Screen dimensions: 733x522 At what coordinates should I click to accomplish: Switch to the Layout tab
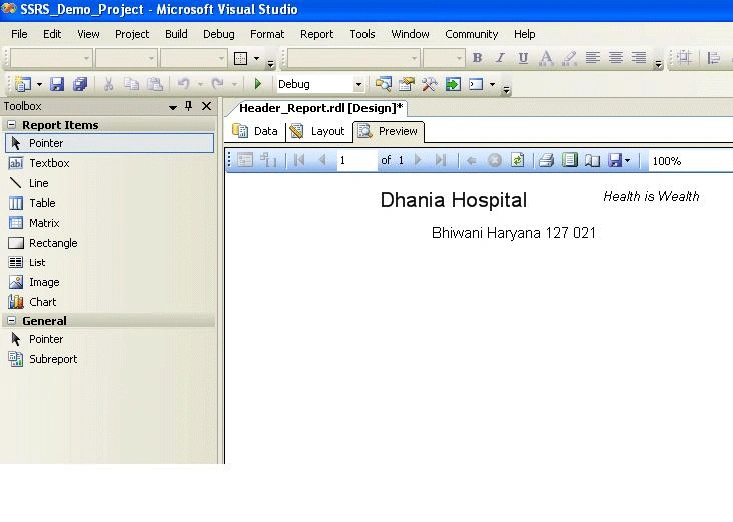click(317, 131)
